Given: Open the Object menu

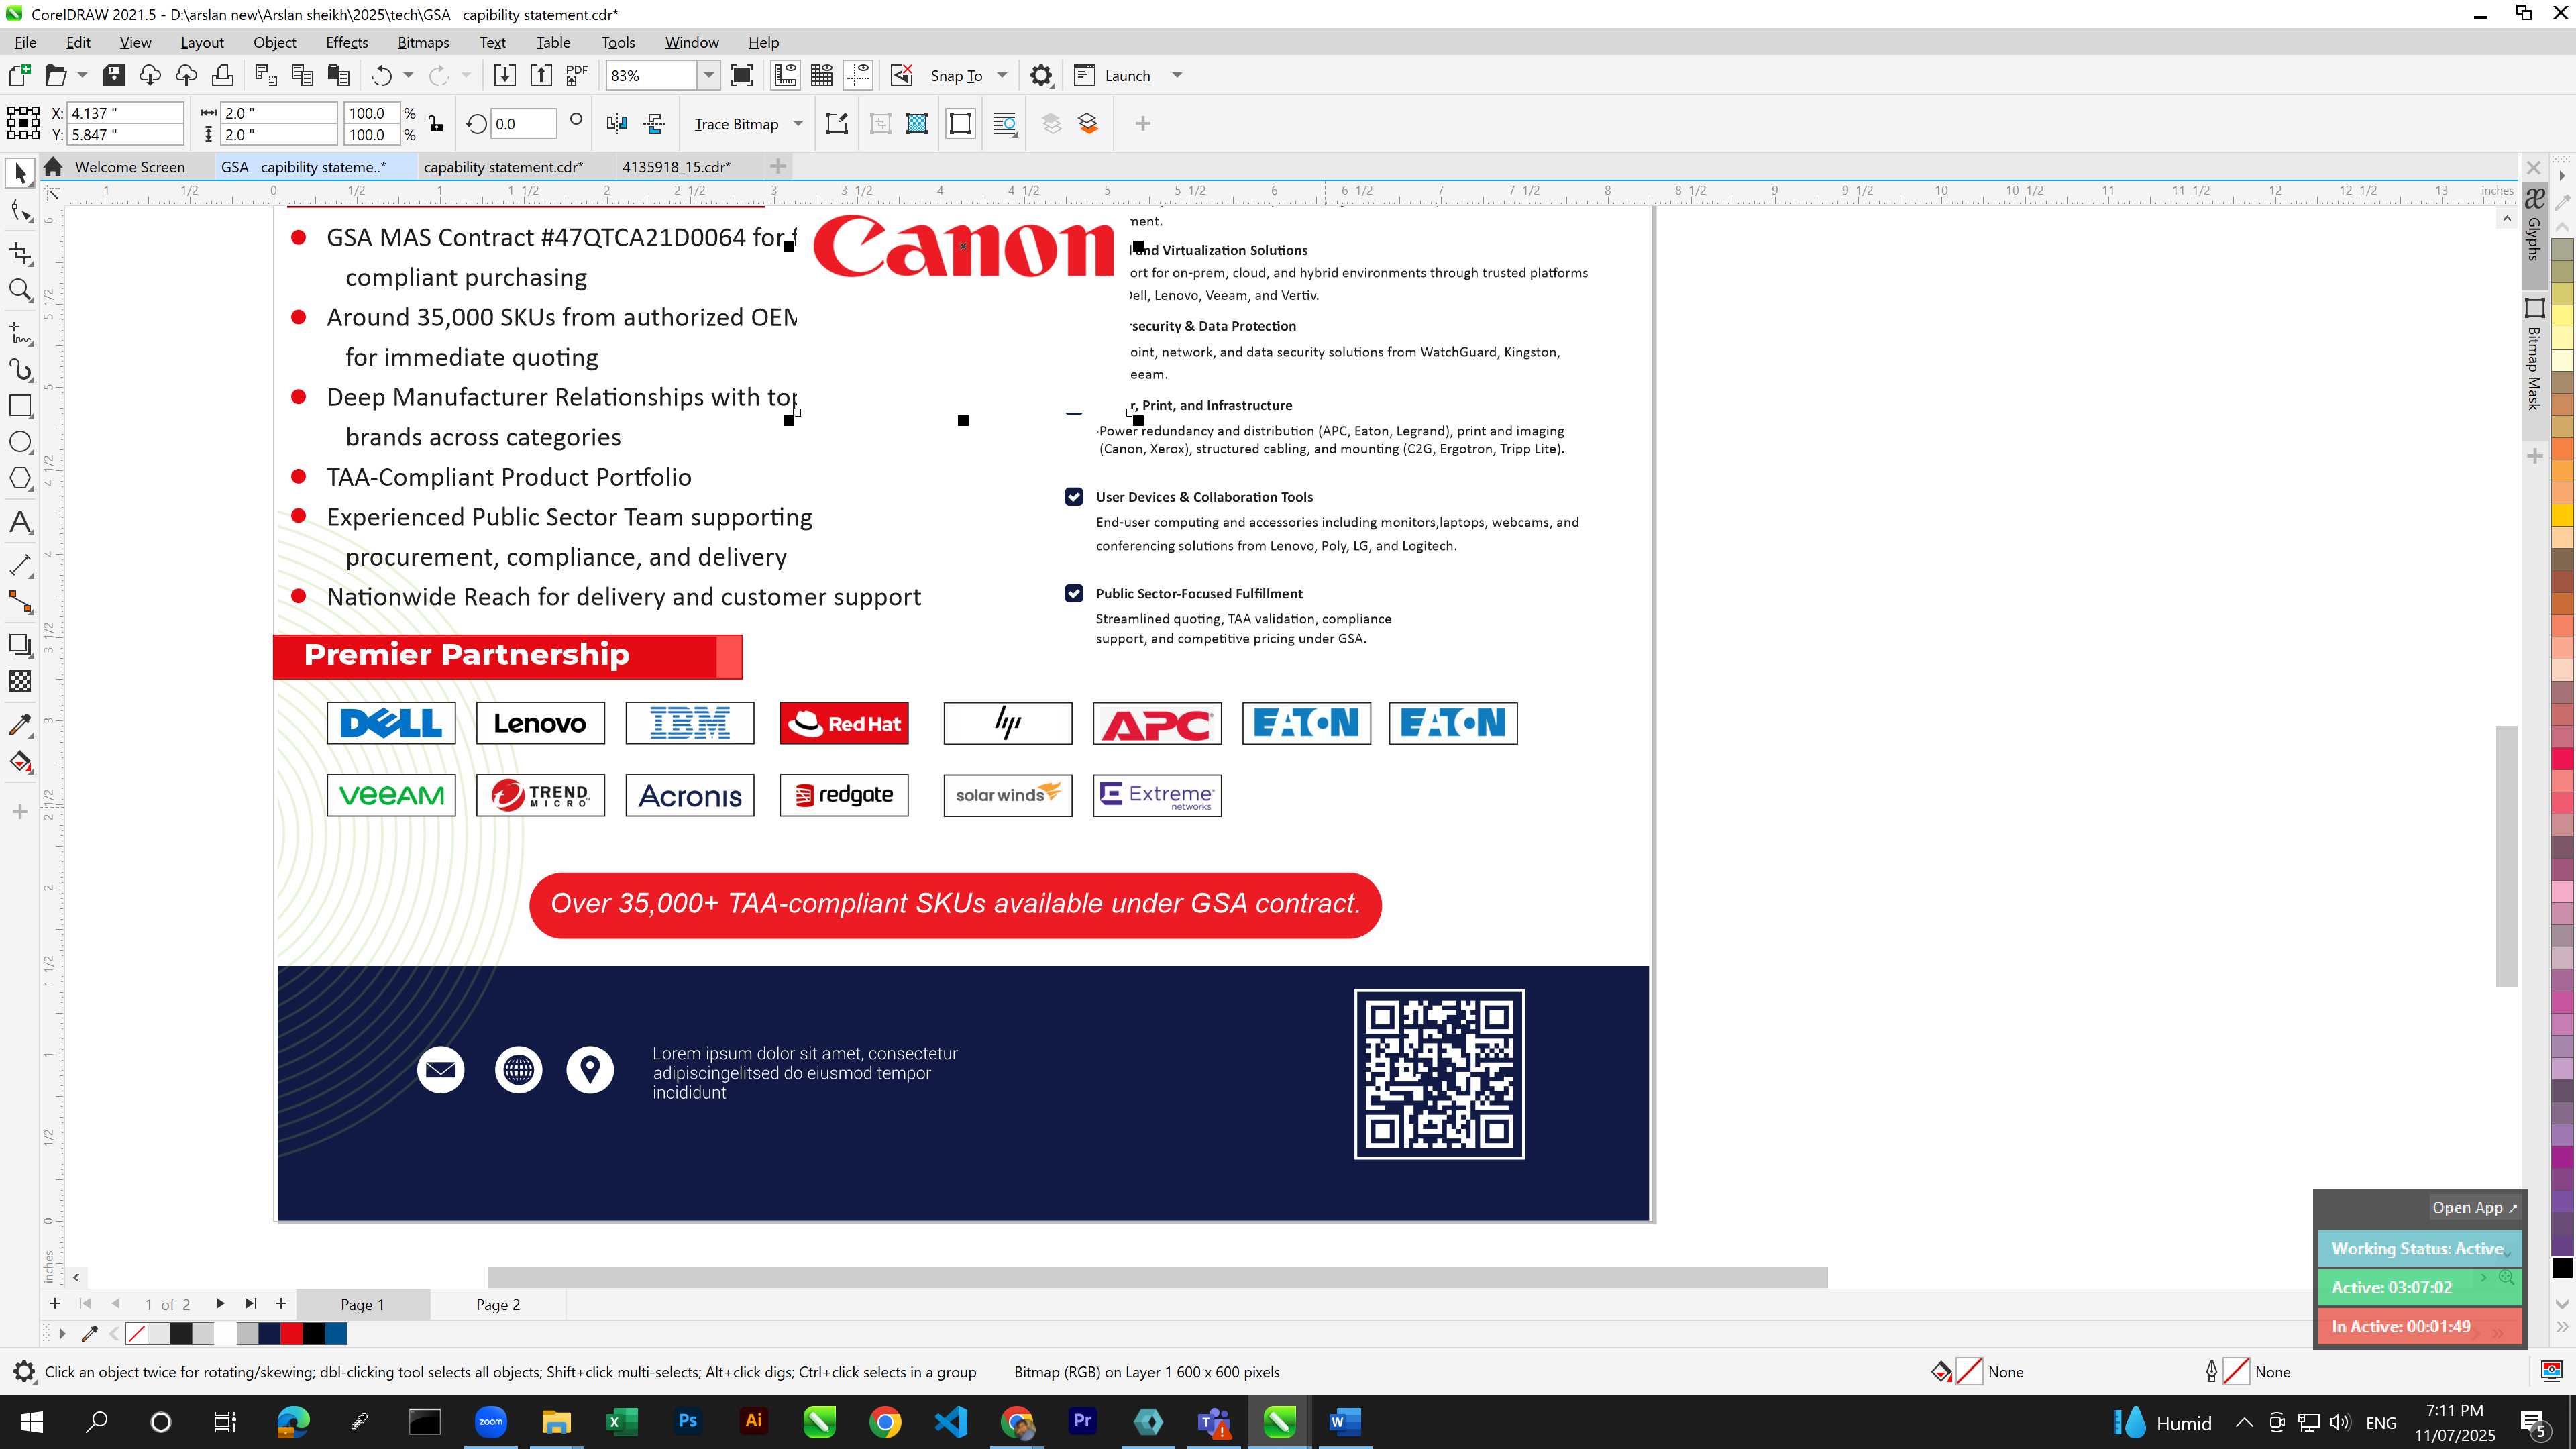Looking at the screenshot, I should [x=274, y=42].
